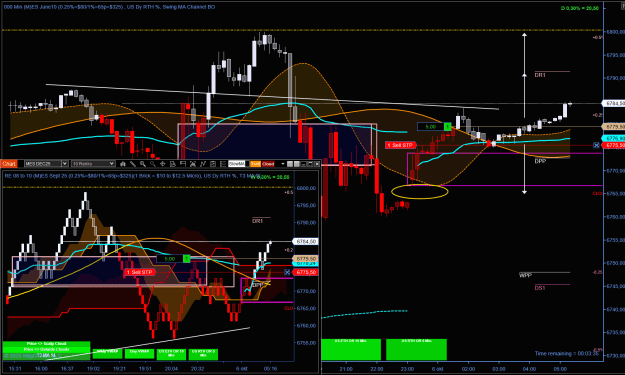Screen dimensions: 625x375
Task: Click the toolbar icon right of crosshair cursor
Action: click(x=173, y=164)
